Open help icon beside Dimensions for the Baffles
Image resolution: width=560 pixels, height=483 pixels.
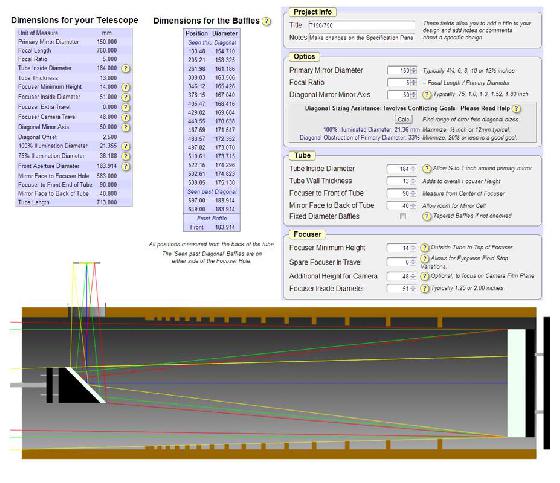(266, 21)
